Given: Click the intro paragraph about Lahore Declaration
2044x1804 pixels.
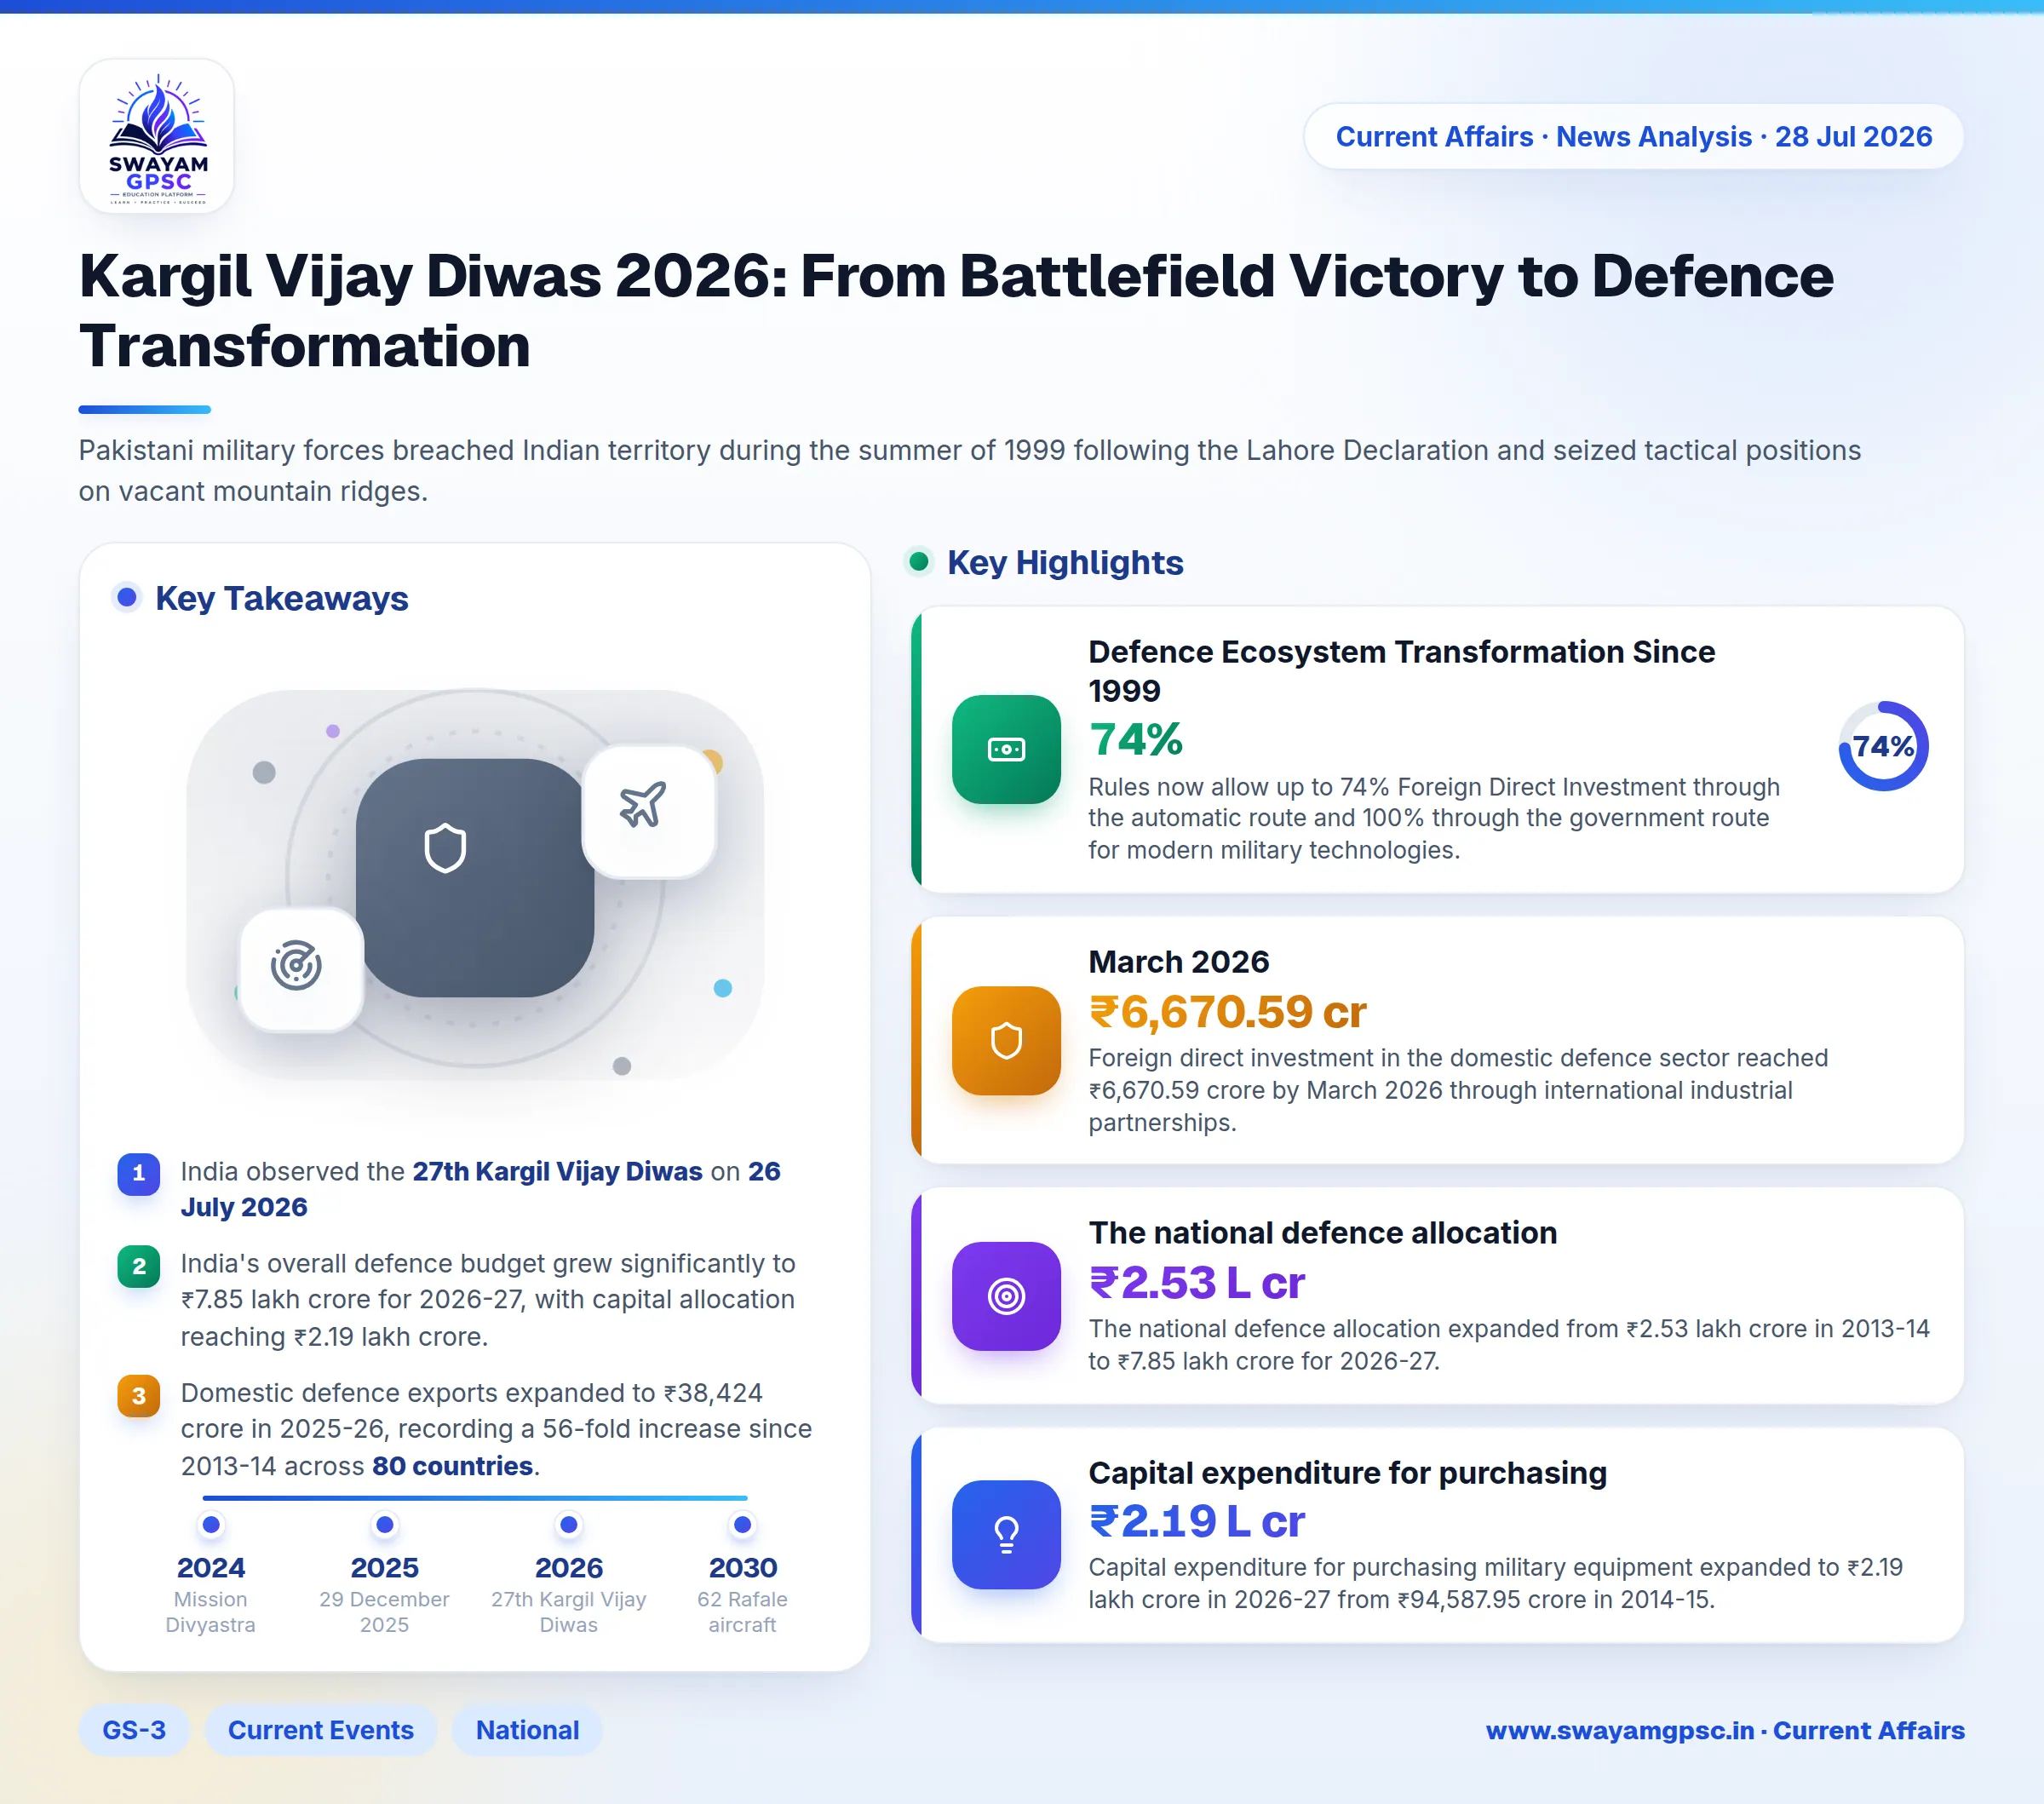Looking at the screenshot, I should [970, 471].
